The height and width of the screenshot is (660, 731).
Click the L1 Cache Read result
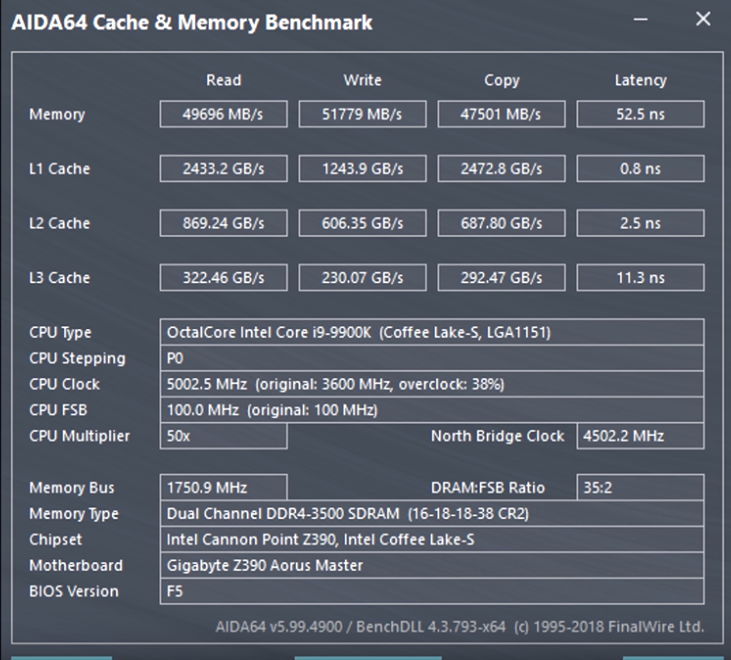click(x=224, y=169)
